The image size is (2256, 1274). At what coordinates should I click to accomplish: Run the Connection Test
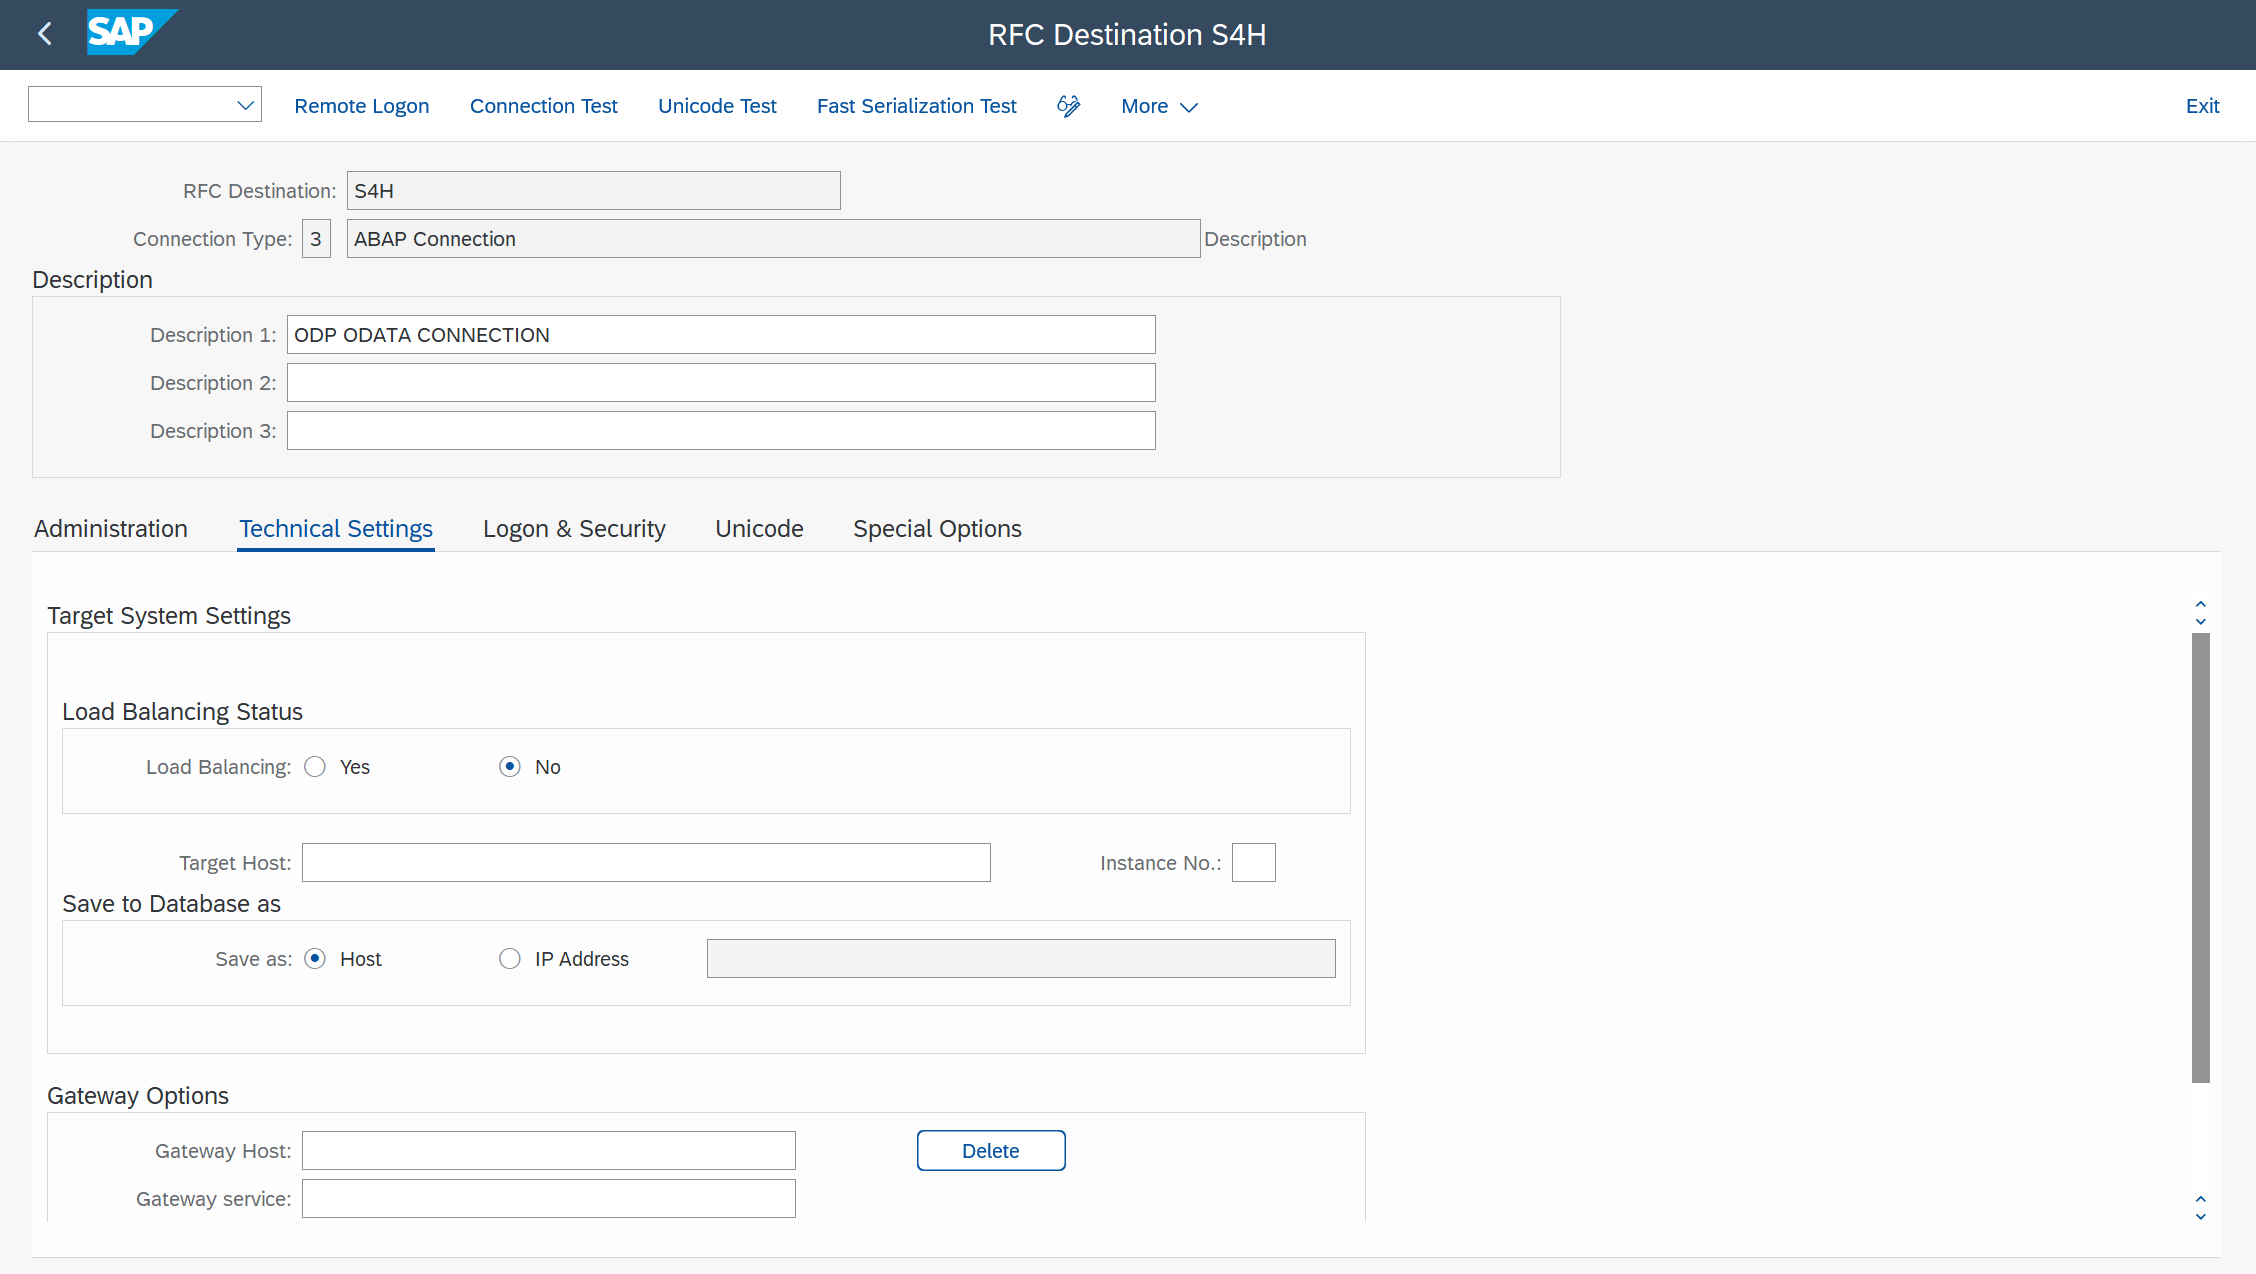click(543, 105)
